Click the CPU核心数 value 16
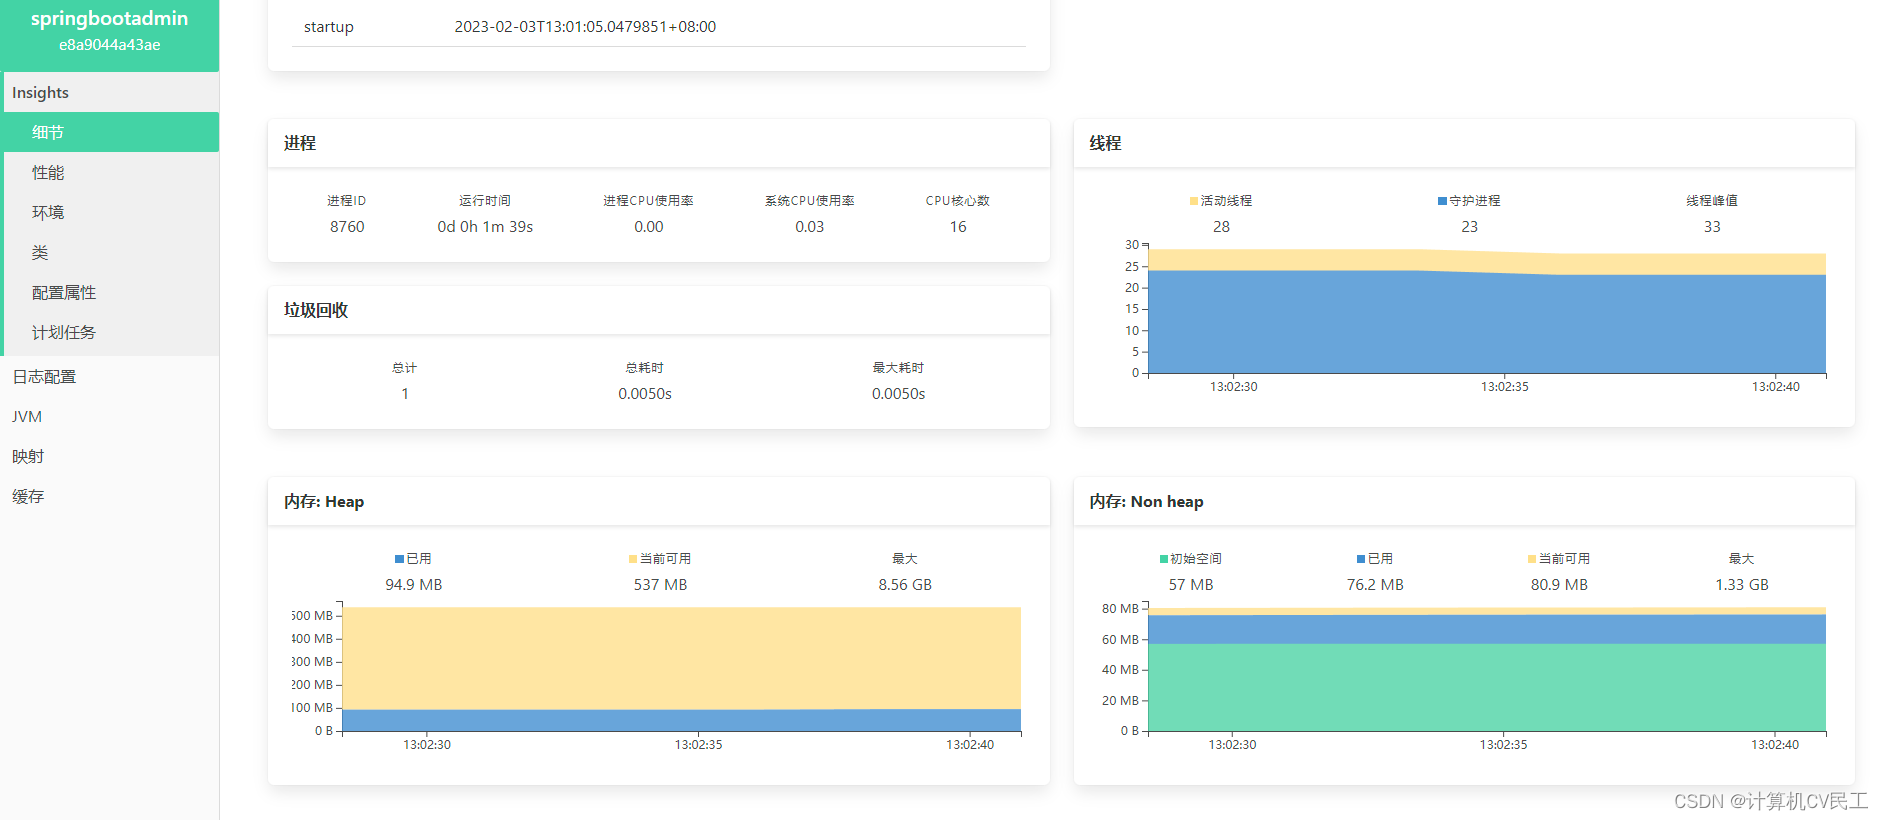1883x820 pixels. click(958, 227)
